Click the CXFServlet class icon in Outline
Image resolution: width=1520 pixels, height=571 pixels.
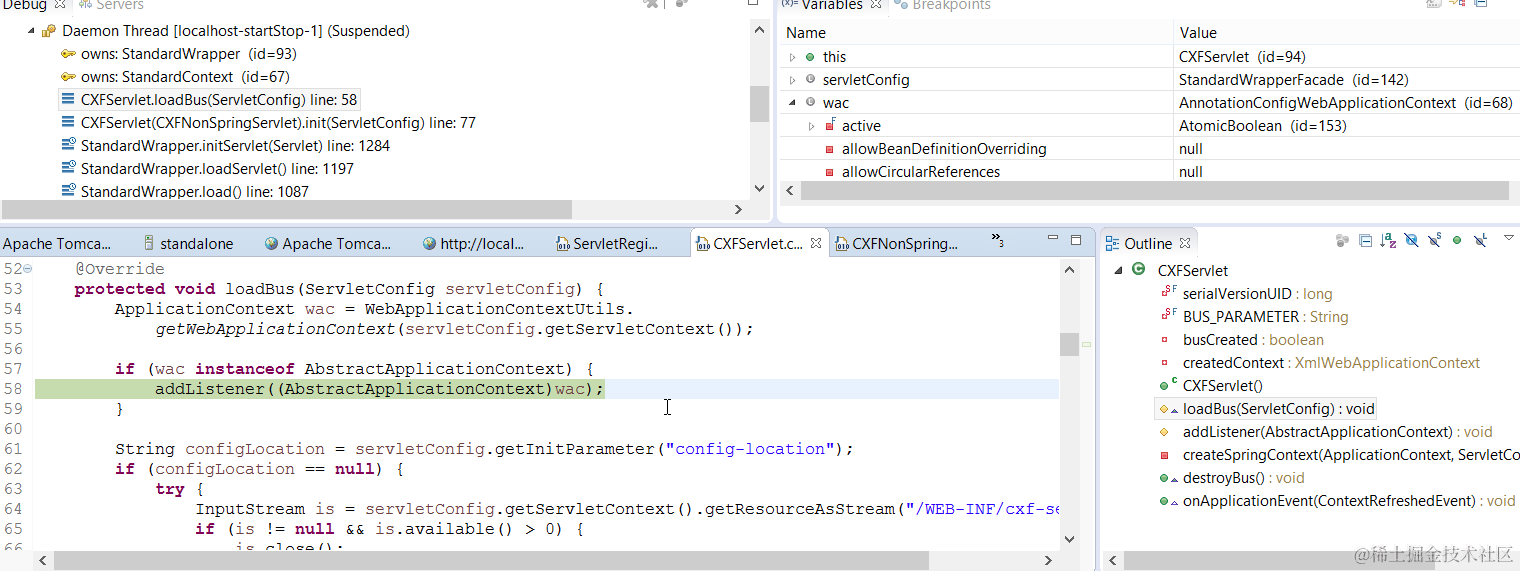1138,270
